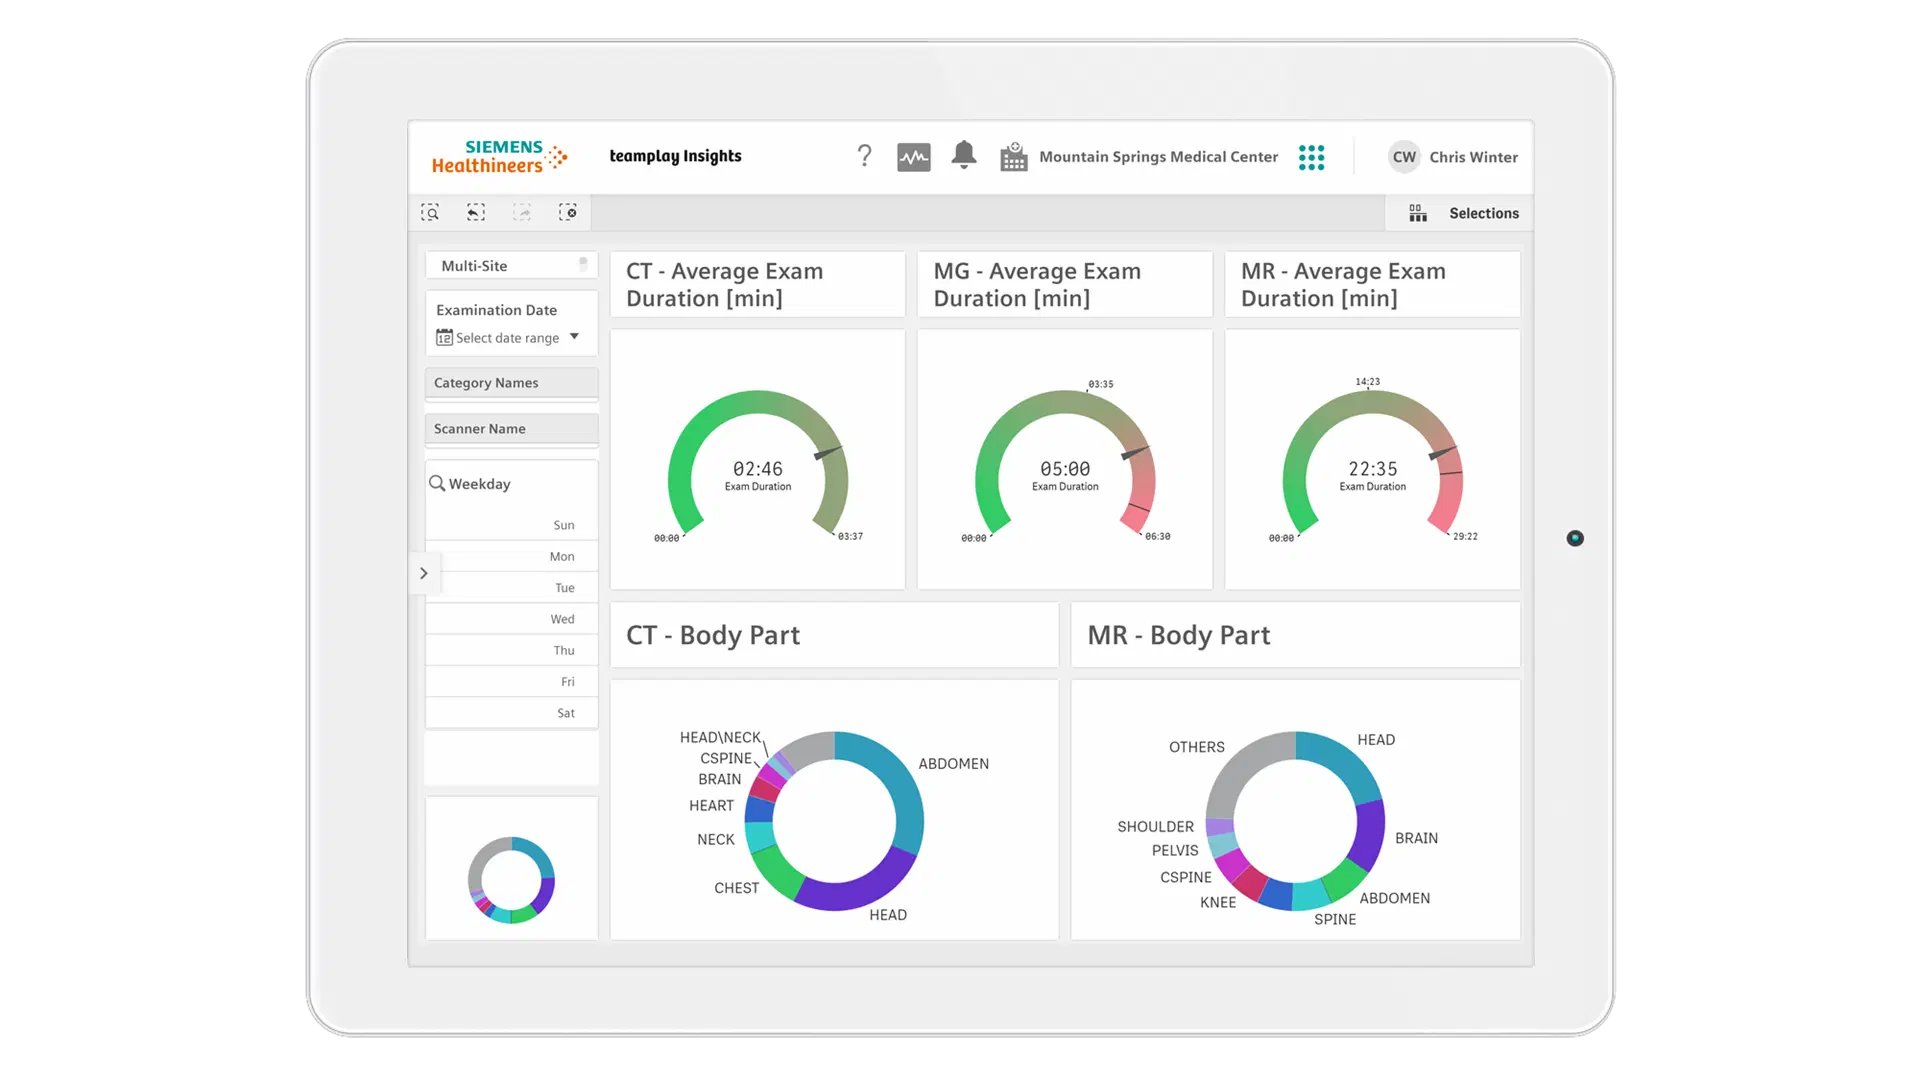Expand the side panel chevron arrow

[x=424, y=573]
